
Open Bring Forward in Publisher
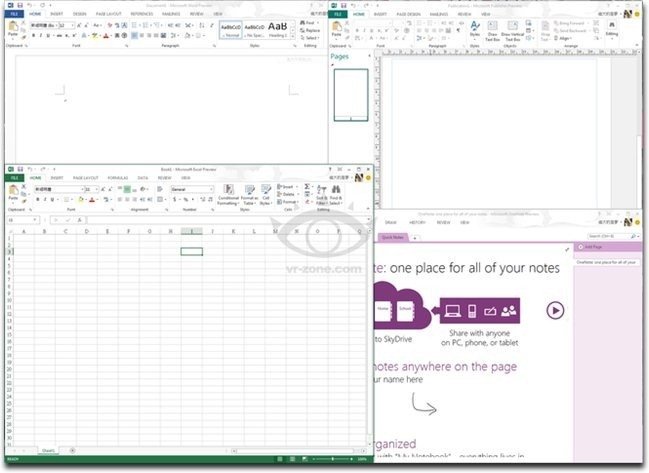[571, 23]
